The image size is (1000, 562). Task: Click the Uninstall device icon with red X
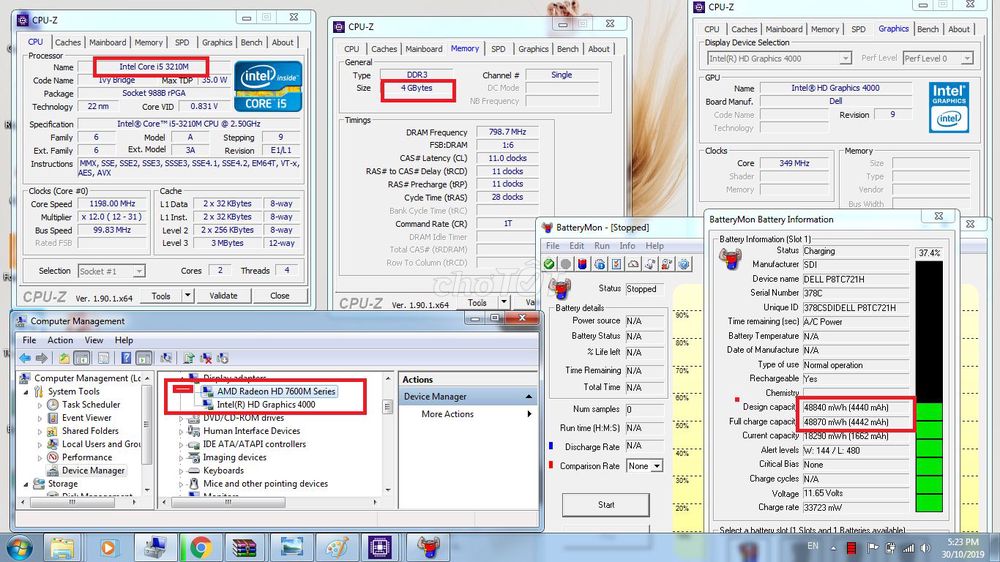[x=205, y=358]
